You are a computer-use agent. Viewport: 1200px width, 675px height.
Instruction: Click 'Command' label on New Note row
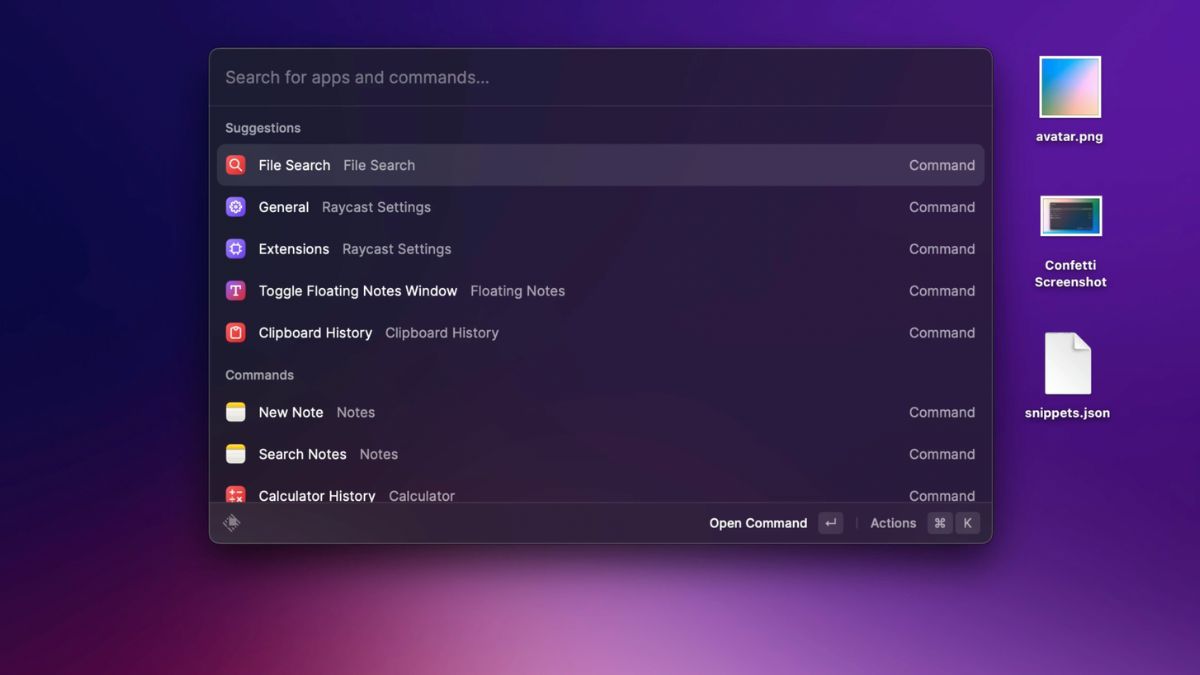coord(942,412)
